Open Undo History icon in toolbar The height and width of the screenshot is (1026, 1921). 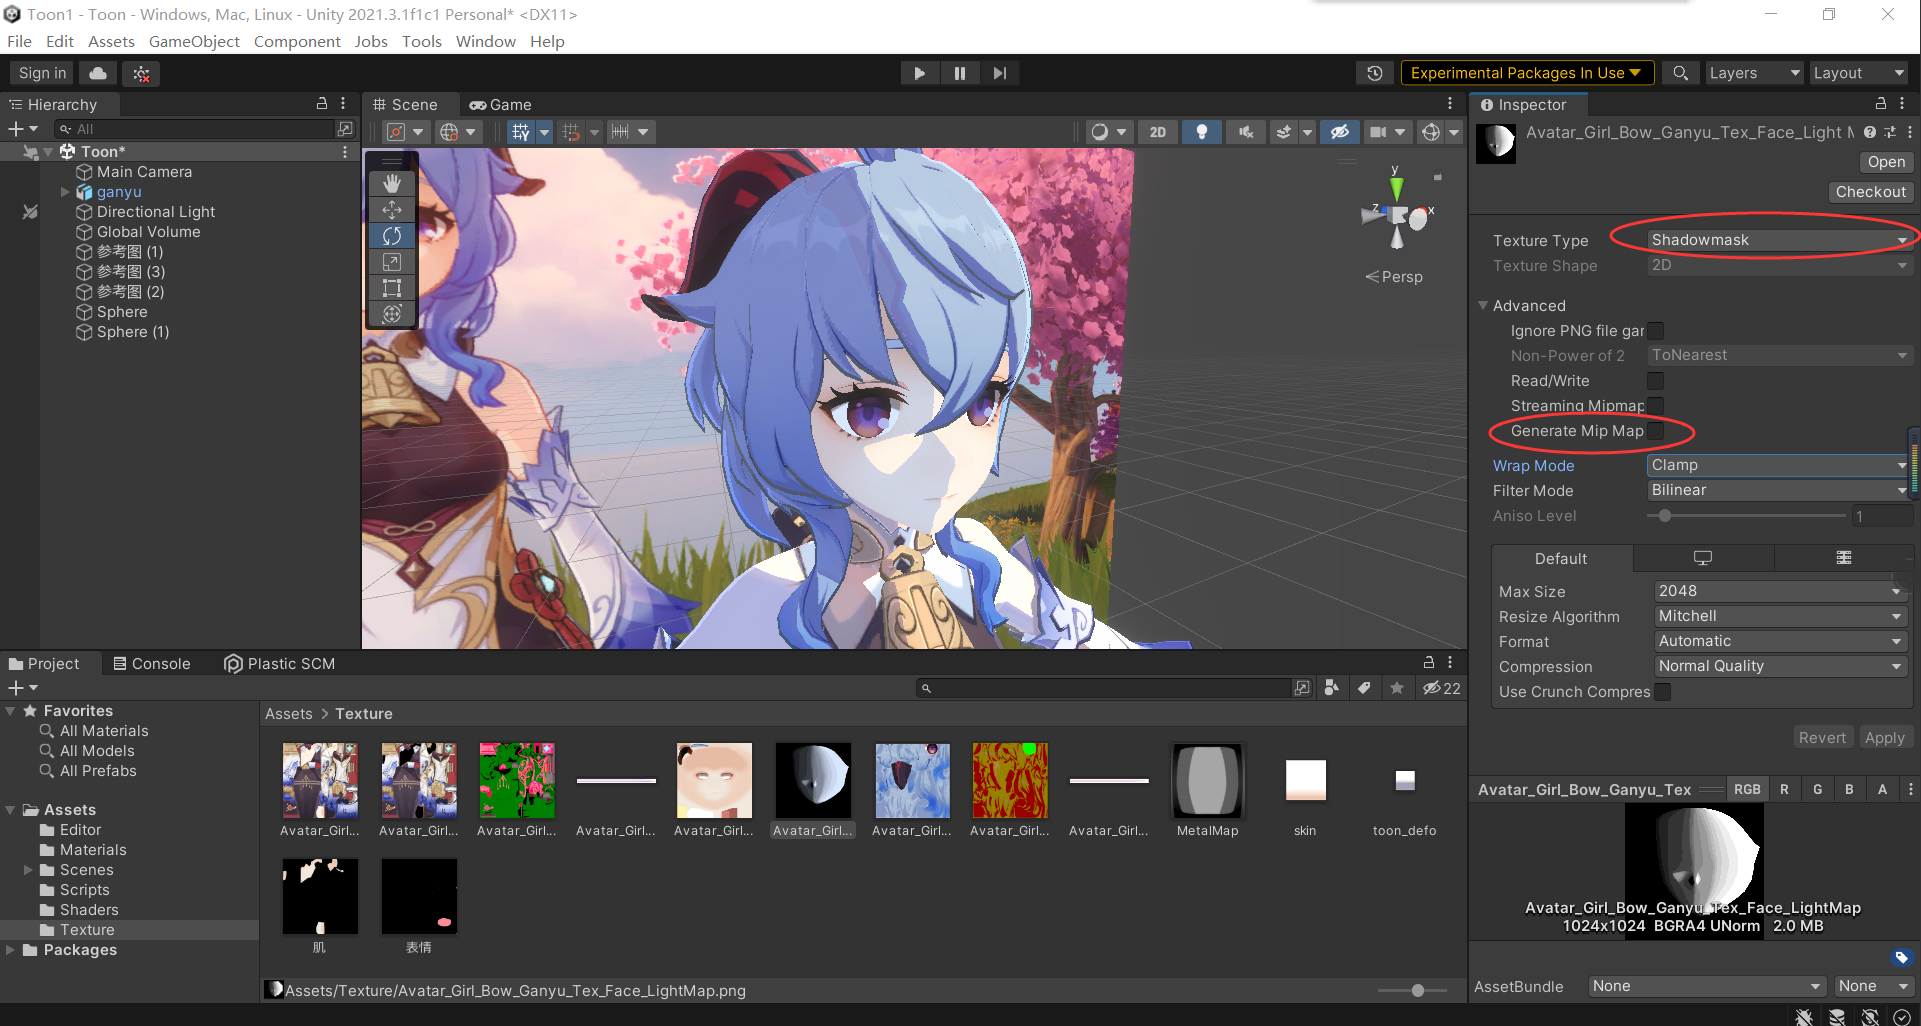pos(1375,73)
